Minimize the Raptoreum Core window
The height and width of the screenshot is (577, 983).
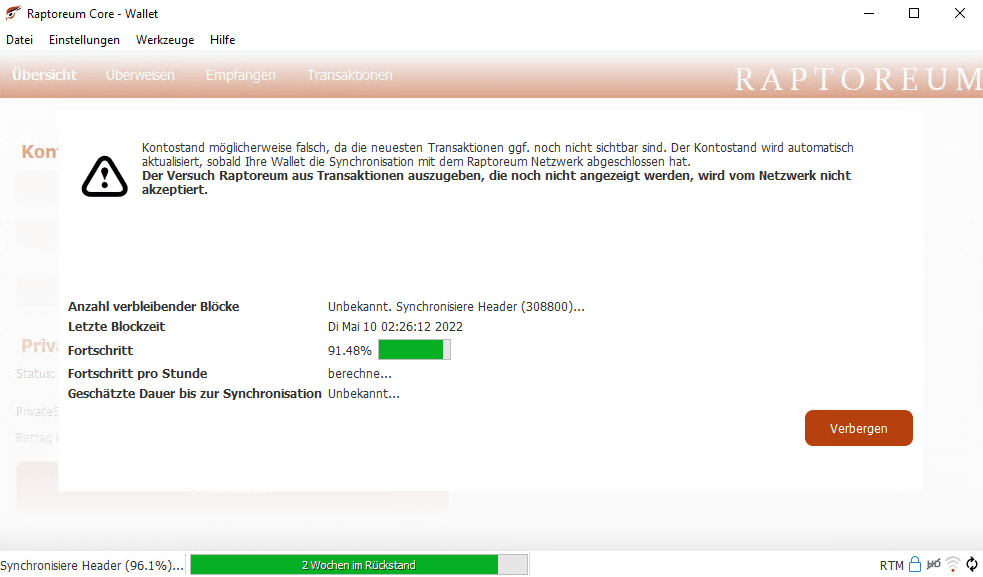pos(868,13)
